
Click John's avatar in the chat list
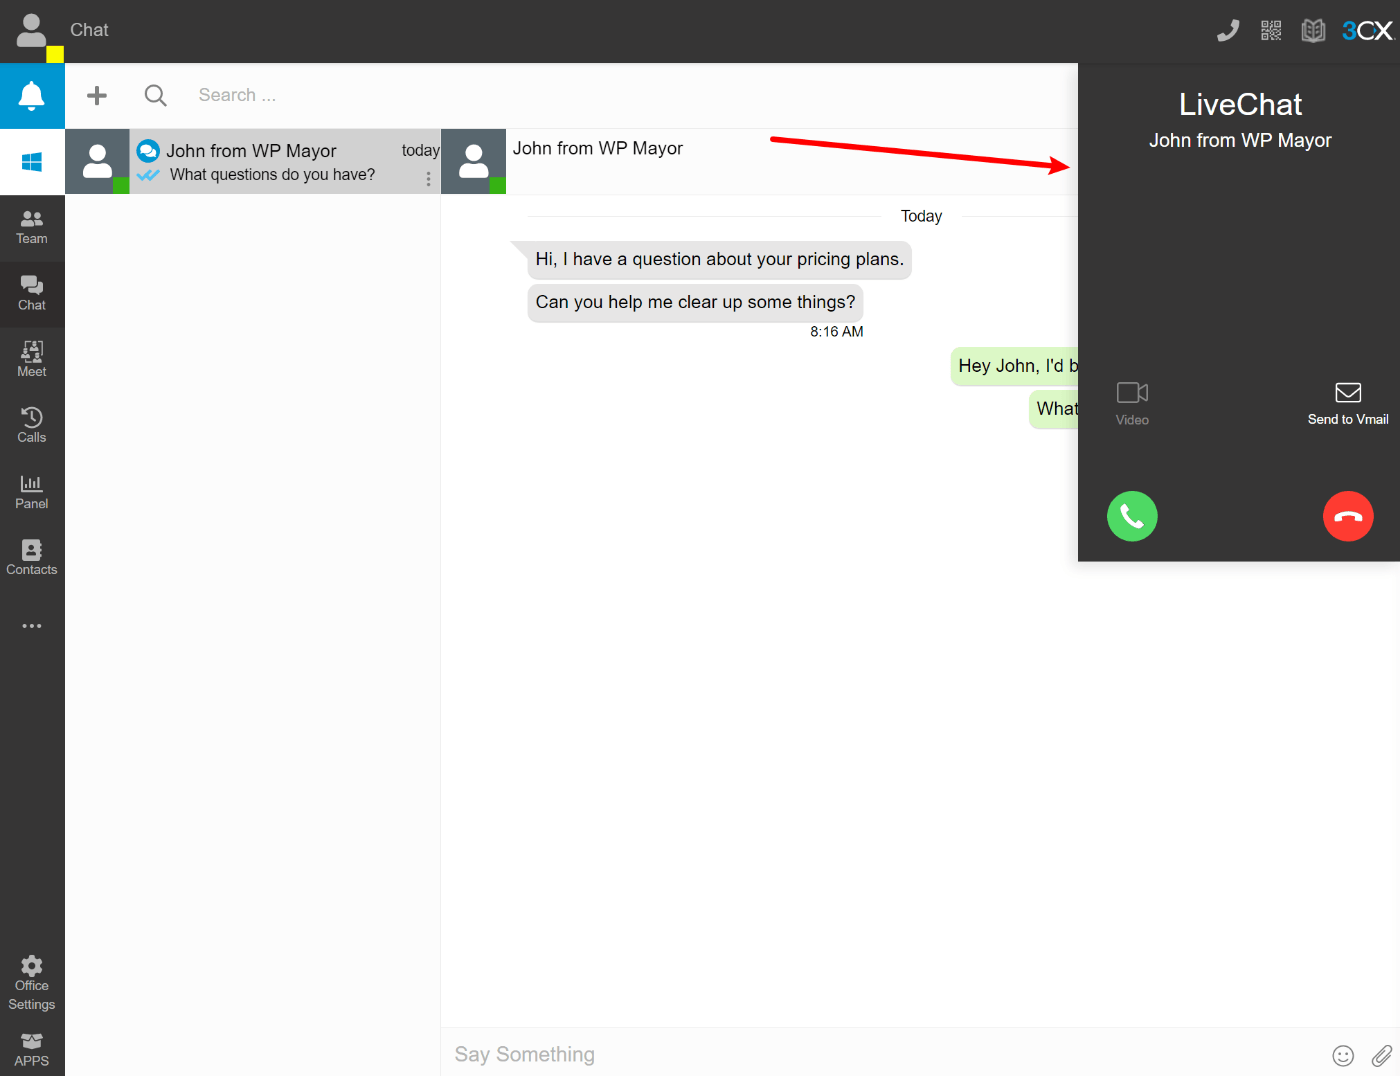(x=97, y=162)
